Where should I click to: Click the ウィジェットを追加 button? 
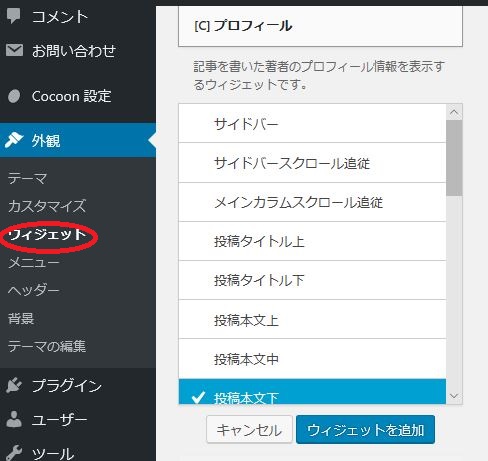pos(365,429)
